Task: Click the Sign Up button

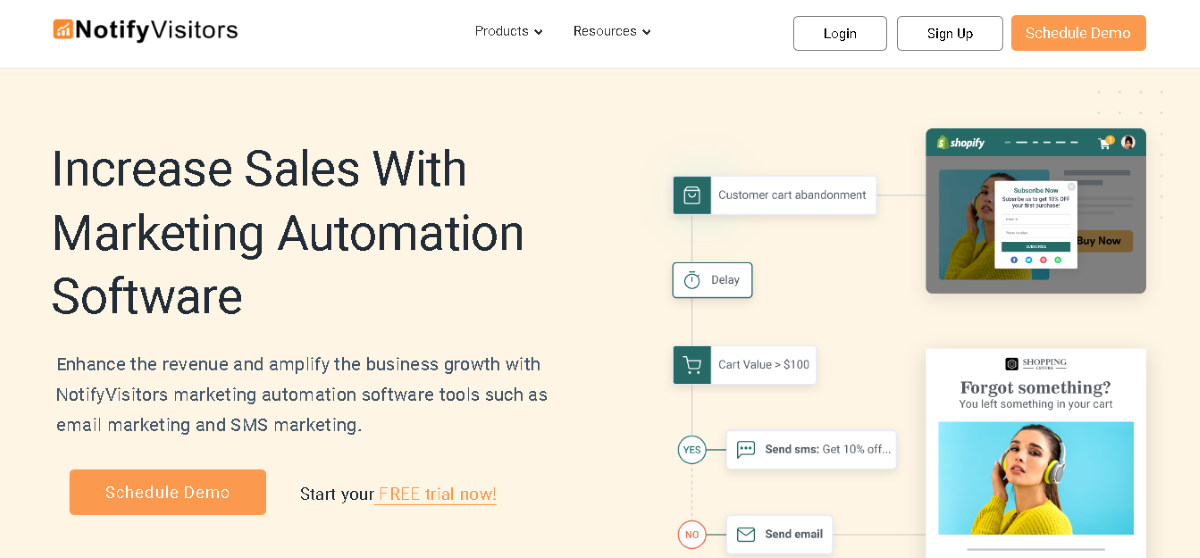Action: click(x=950, y=33)
